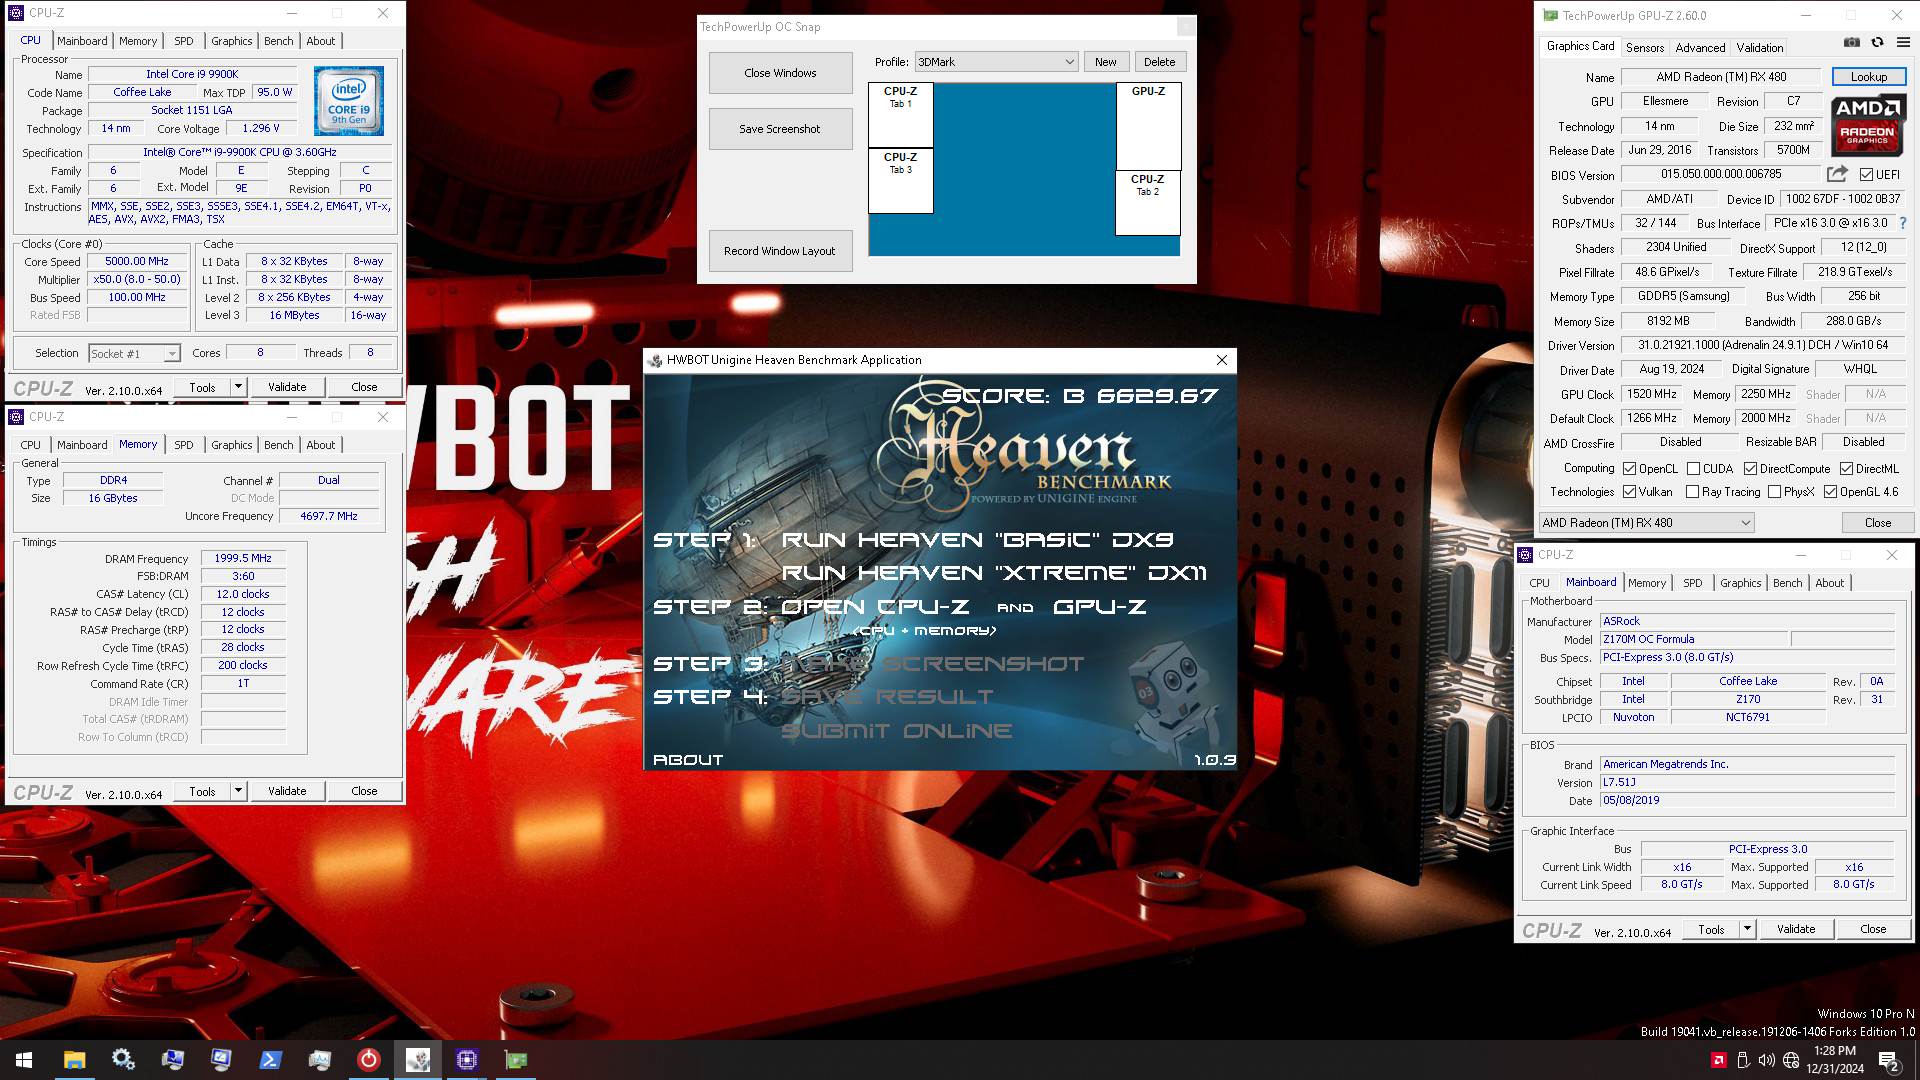Toggle the DirectCompute checkbox
This screenshot has width=1920, height=1080.
tap(1750, 468)
